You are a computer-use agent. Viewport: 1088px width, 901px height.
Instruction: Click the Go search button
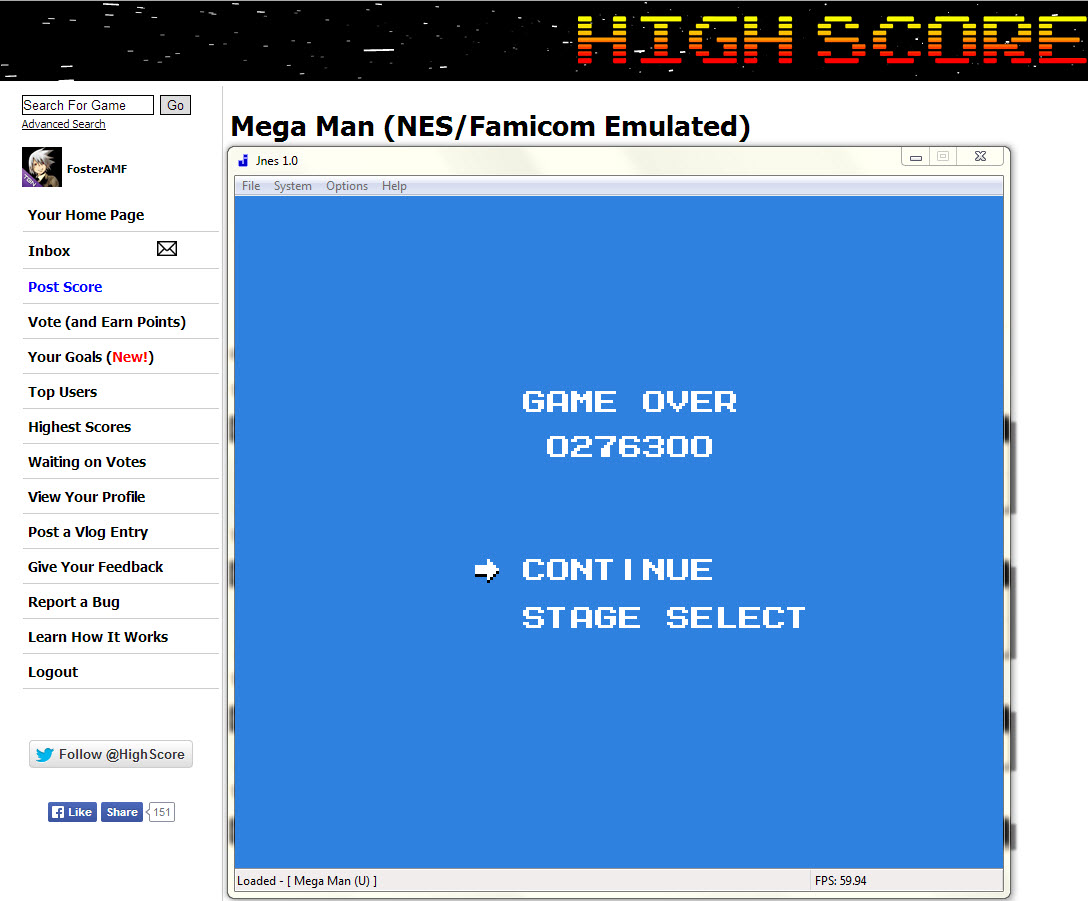tap(176, 105)
